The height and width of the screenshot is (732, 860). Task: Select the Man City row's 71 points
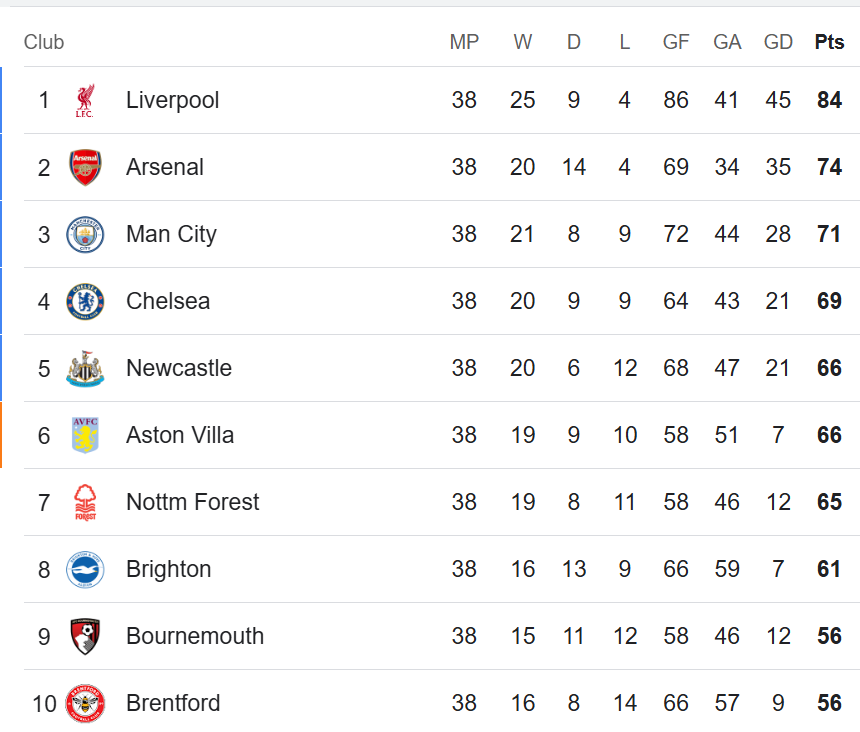(829, 235)
